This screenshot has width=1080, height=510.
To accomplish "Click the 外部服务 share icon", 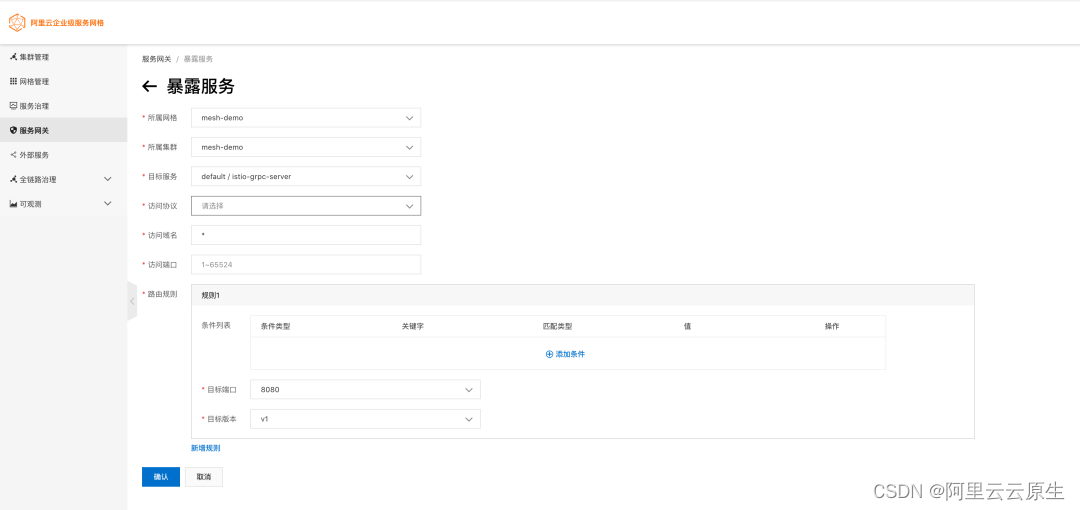I will [x=13, y=155].
